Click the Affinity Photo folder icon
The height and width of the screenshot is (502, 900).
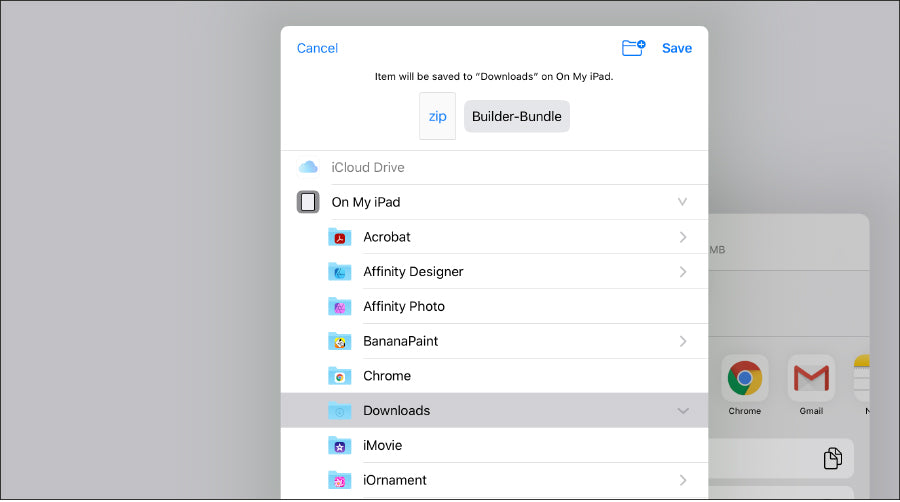(x=340, y=307)
